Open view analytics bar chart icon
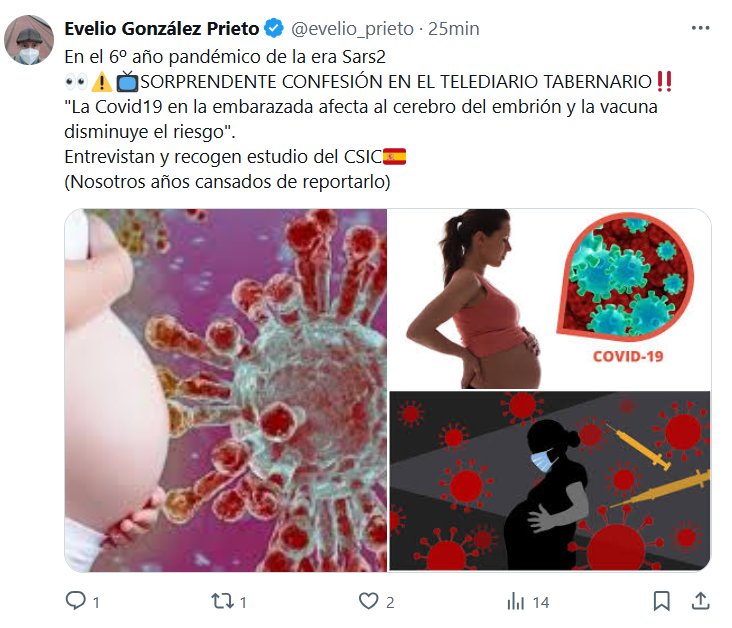This screenshot has height=628, width=732. click(x=516, y=601)
